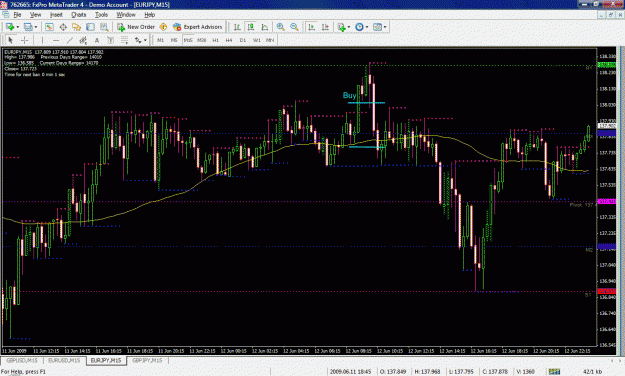Select the horizontal line drawing tool
This screenshot has width=625, height=376.
click(x=56, y=40)
